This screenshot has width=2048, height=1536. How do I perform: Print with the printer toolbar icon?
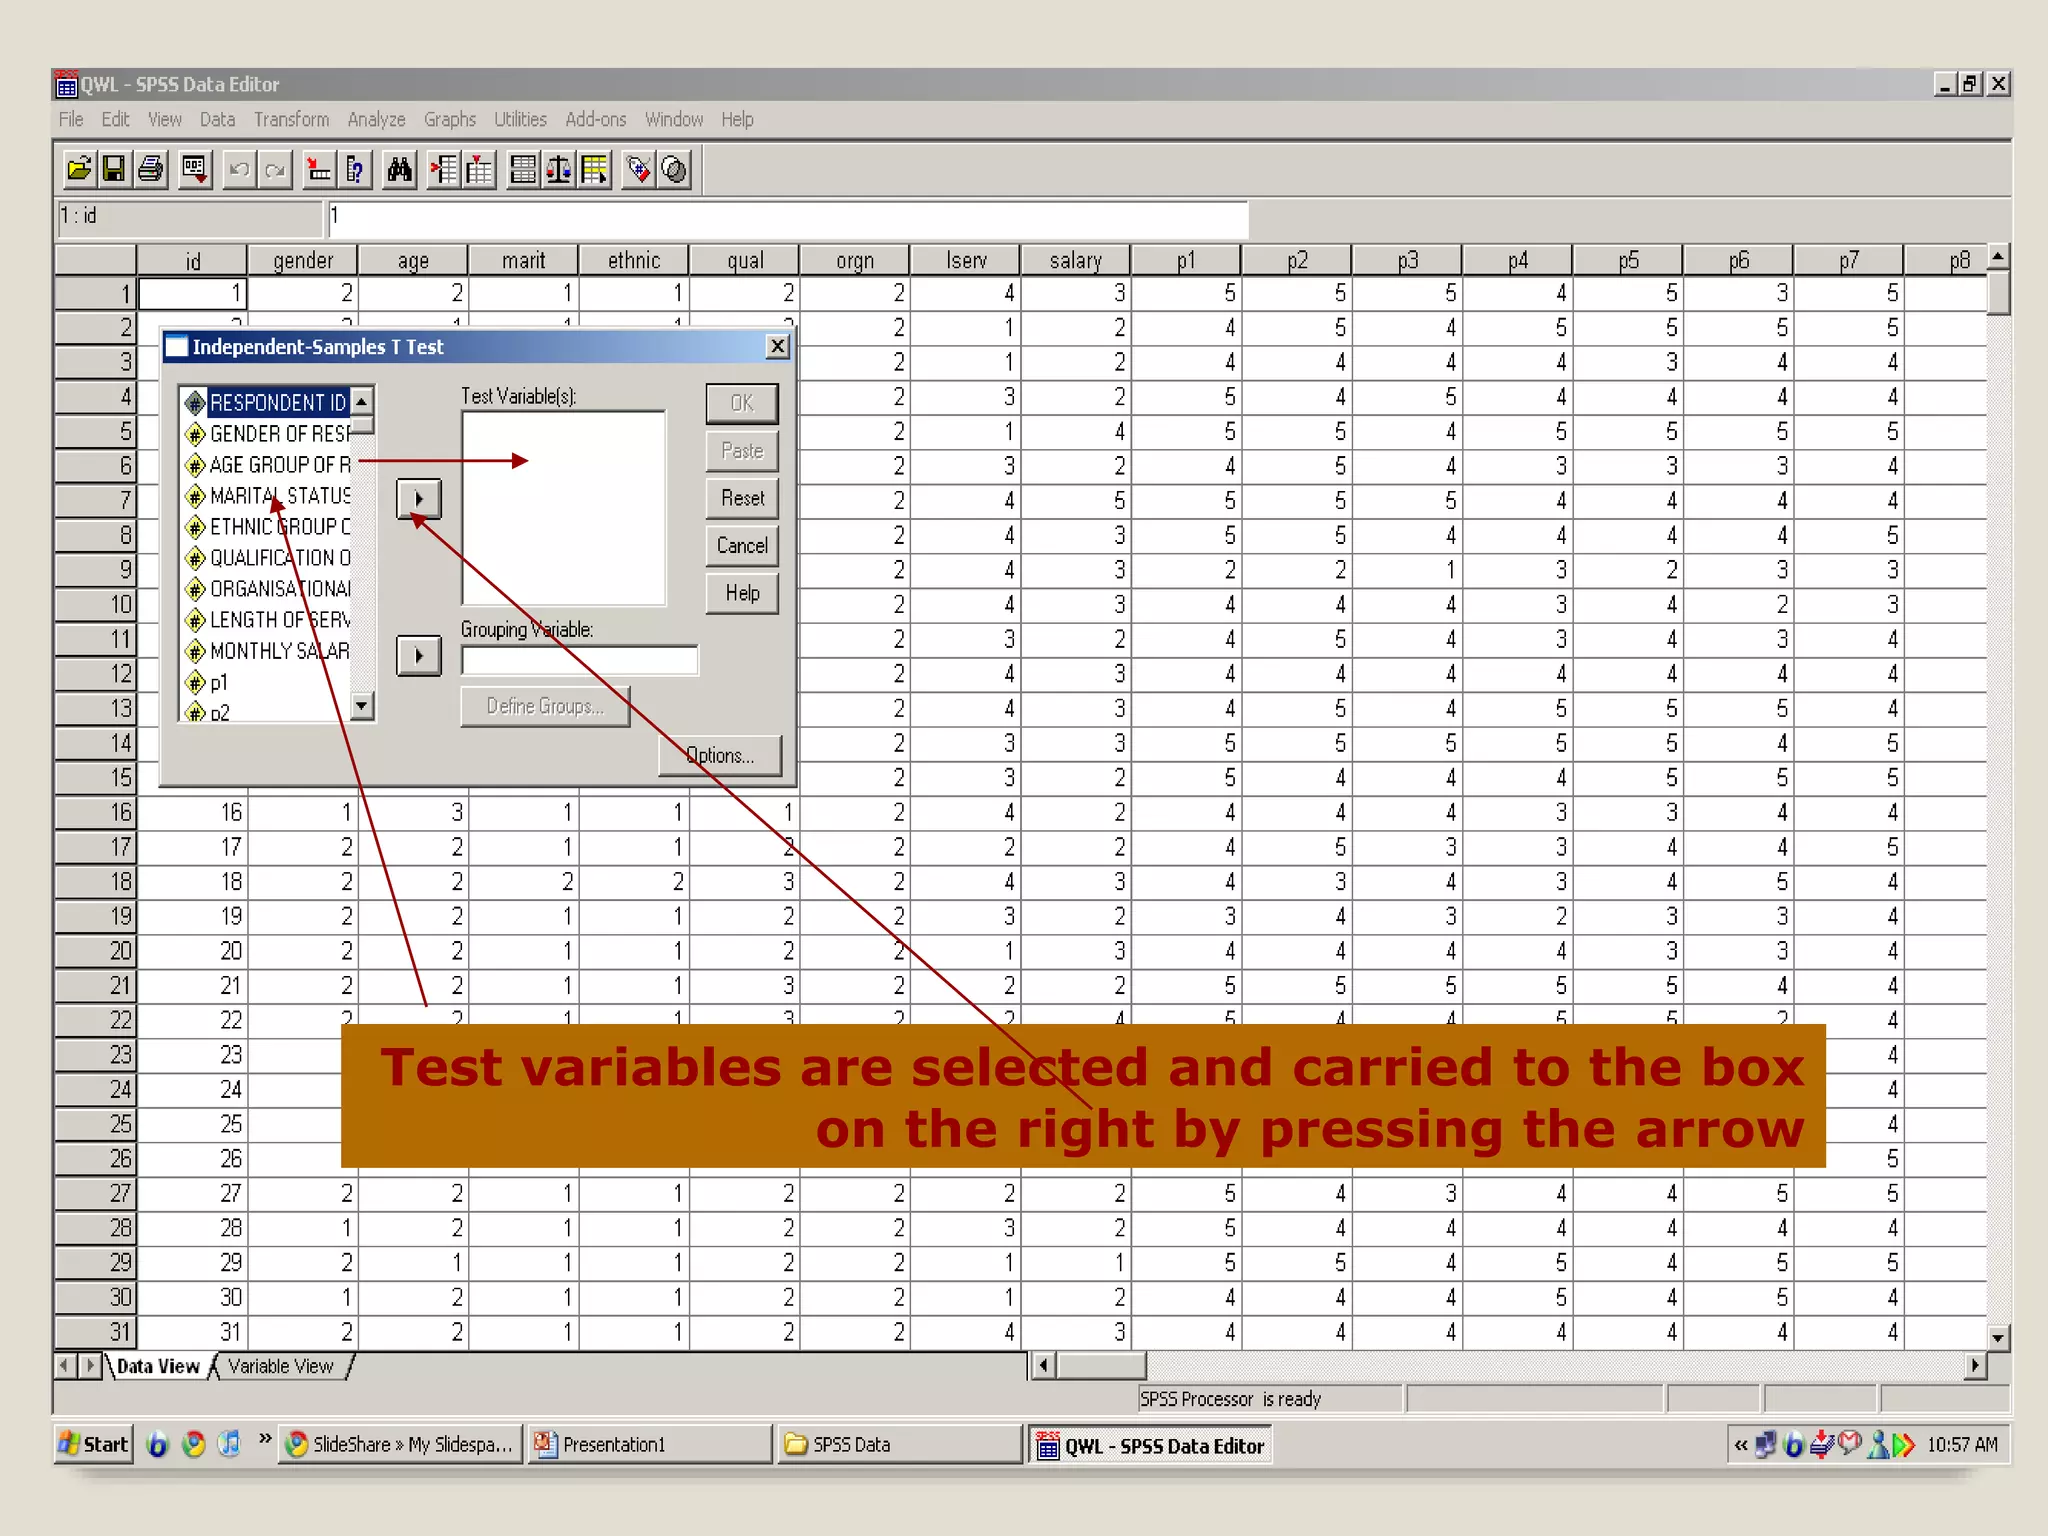tap(151, 169)
